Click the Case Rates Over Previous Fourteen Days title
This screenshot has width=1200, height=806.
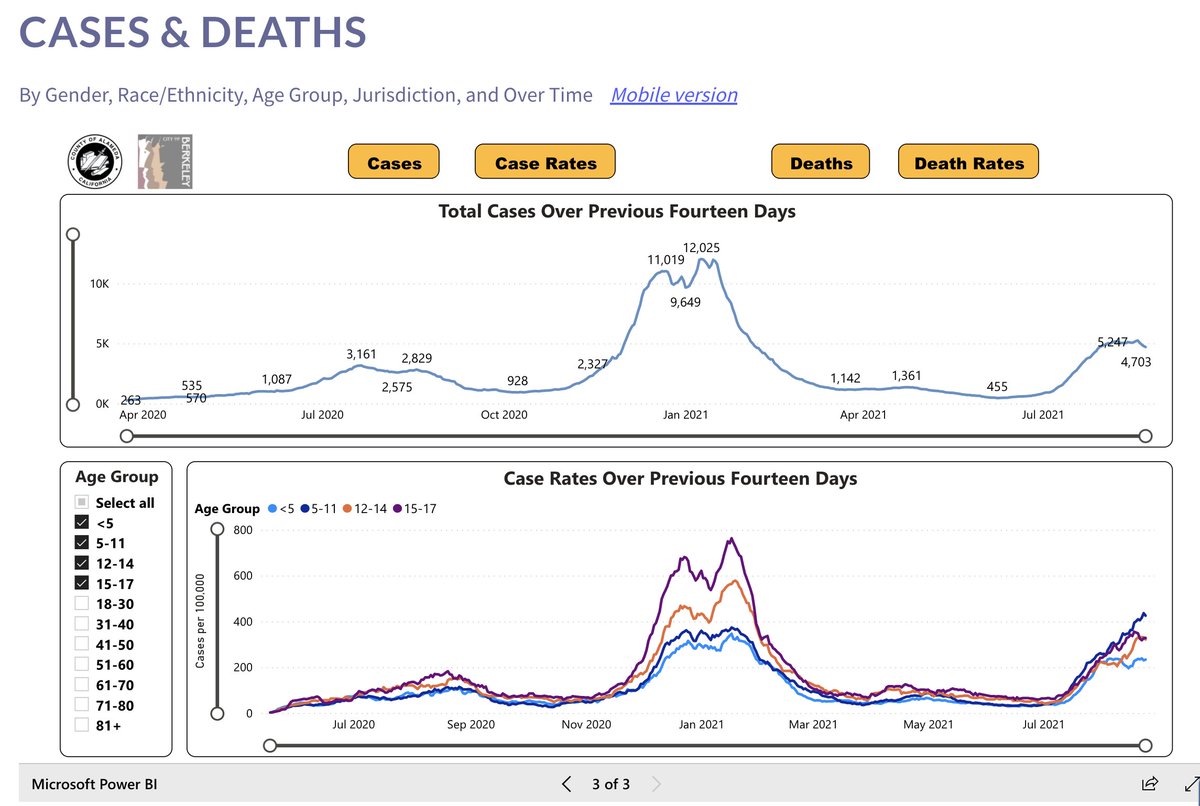[680, 479]
